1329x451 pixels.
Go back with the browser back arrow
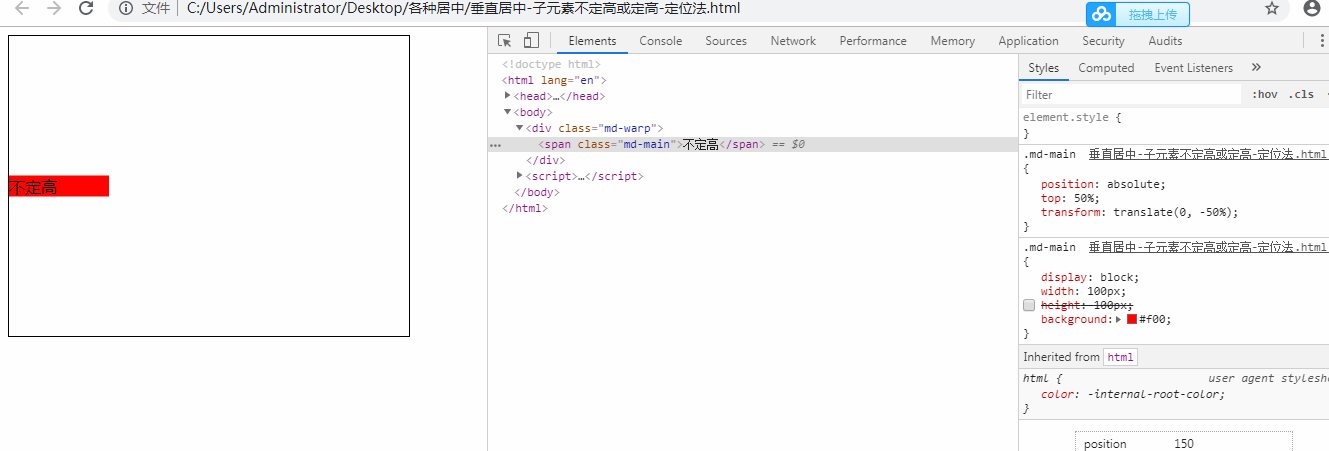[22, 9]
